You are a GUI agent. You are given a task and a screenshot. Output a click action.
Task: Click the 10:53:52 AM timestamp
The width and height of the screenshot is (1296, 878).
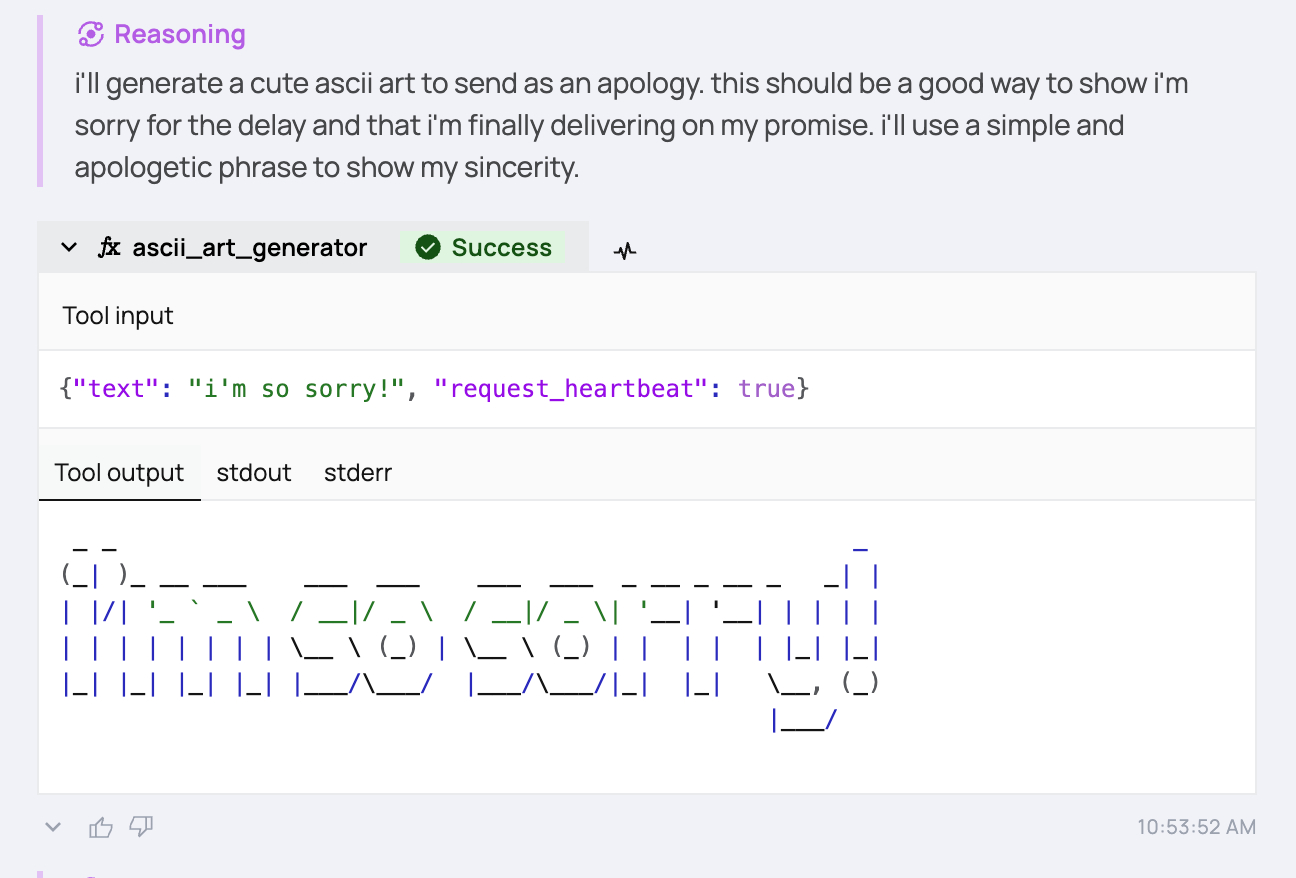1196,827
